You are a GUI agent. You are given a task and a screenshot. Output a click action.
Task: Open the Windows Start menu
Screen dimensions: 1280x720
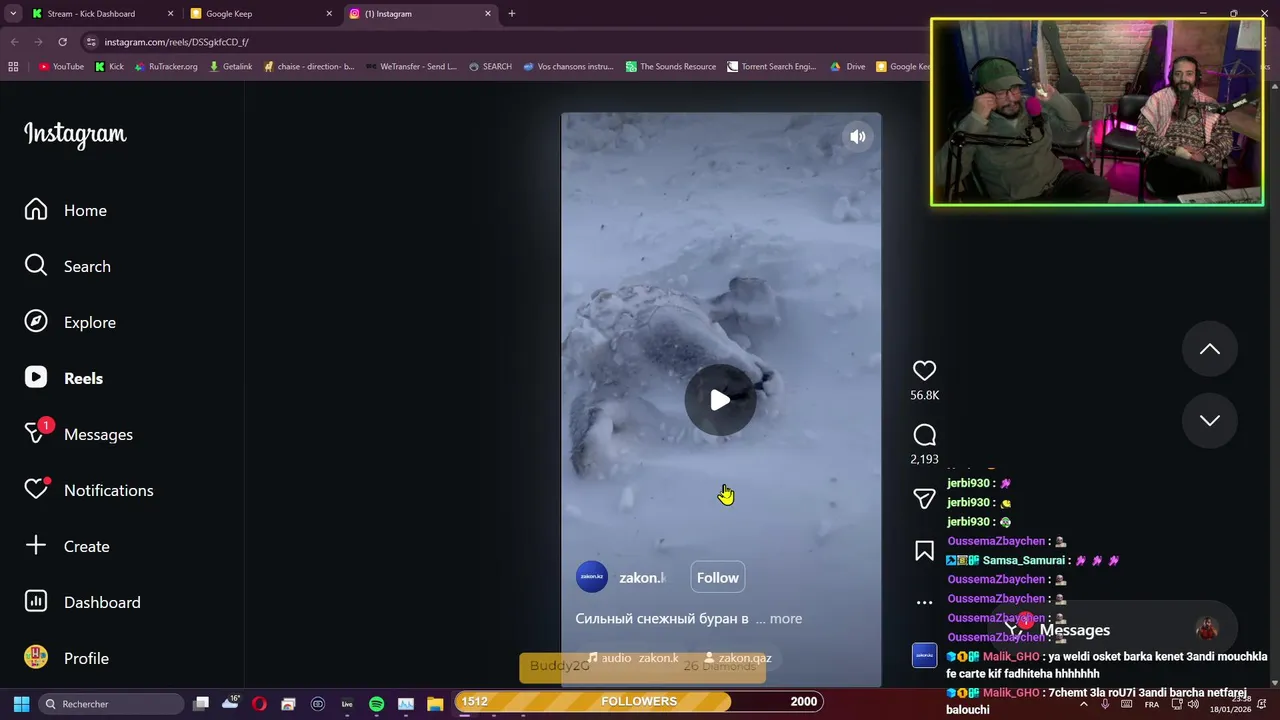(21, 704)
